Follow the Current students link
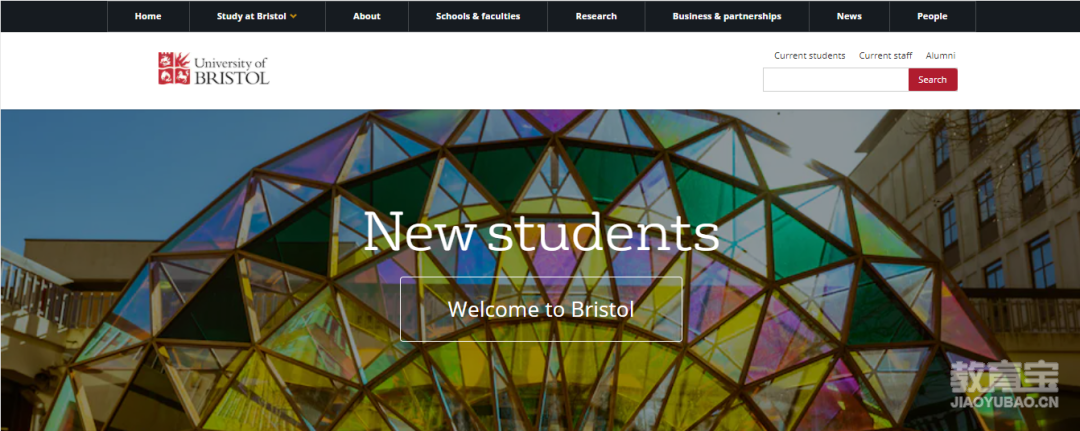This screenshot has height=431, width=1080. coord(809,56)
